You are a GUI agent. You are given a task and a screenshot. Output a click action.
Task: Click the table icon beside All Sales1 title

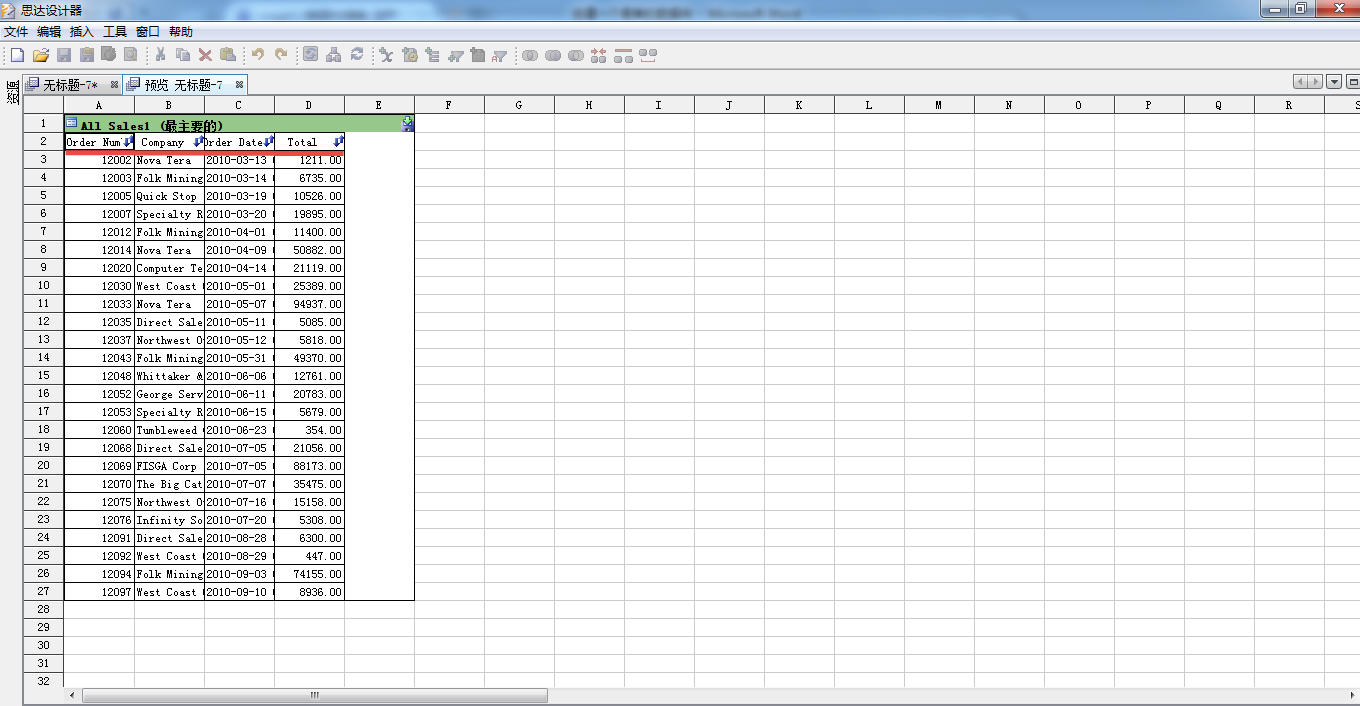71,124
